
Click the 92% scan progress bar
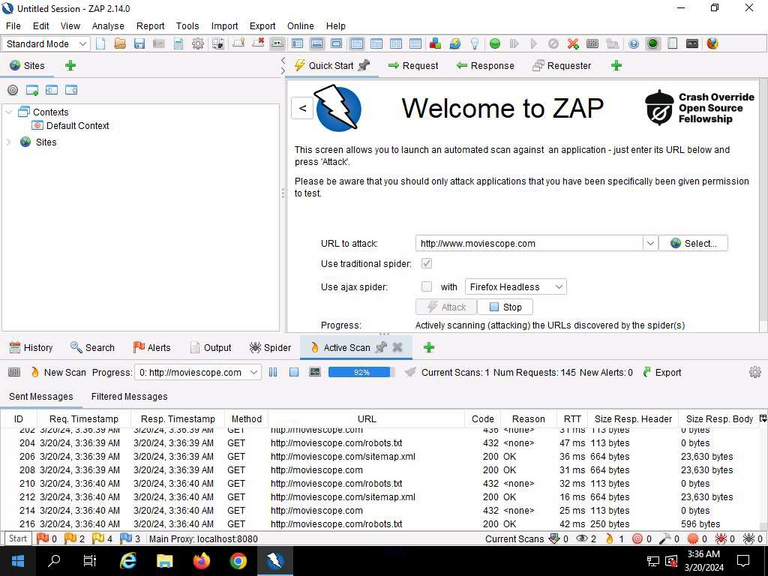[x=361, y=372]
